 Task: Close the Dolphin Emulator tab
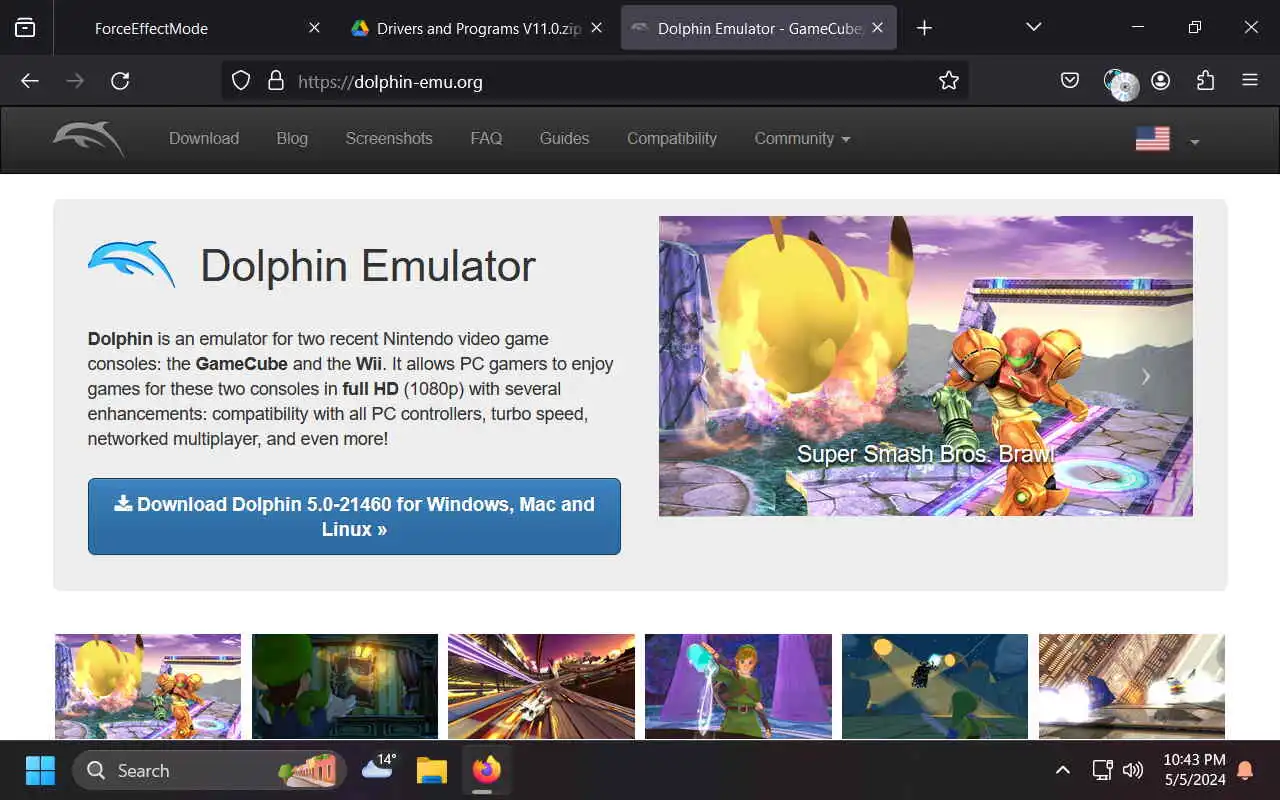click(x=877, y=28)
